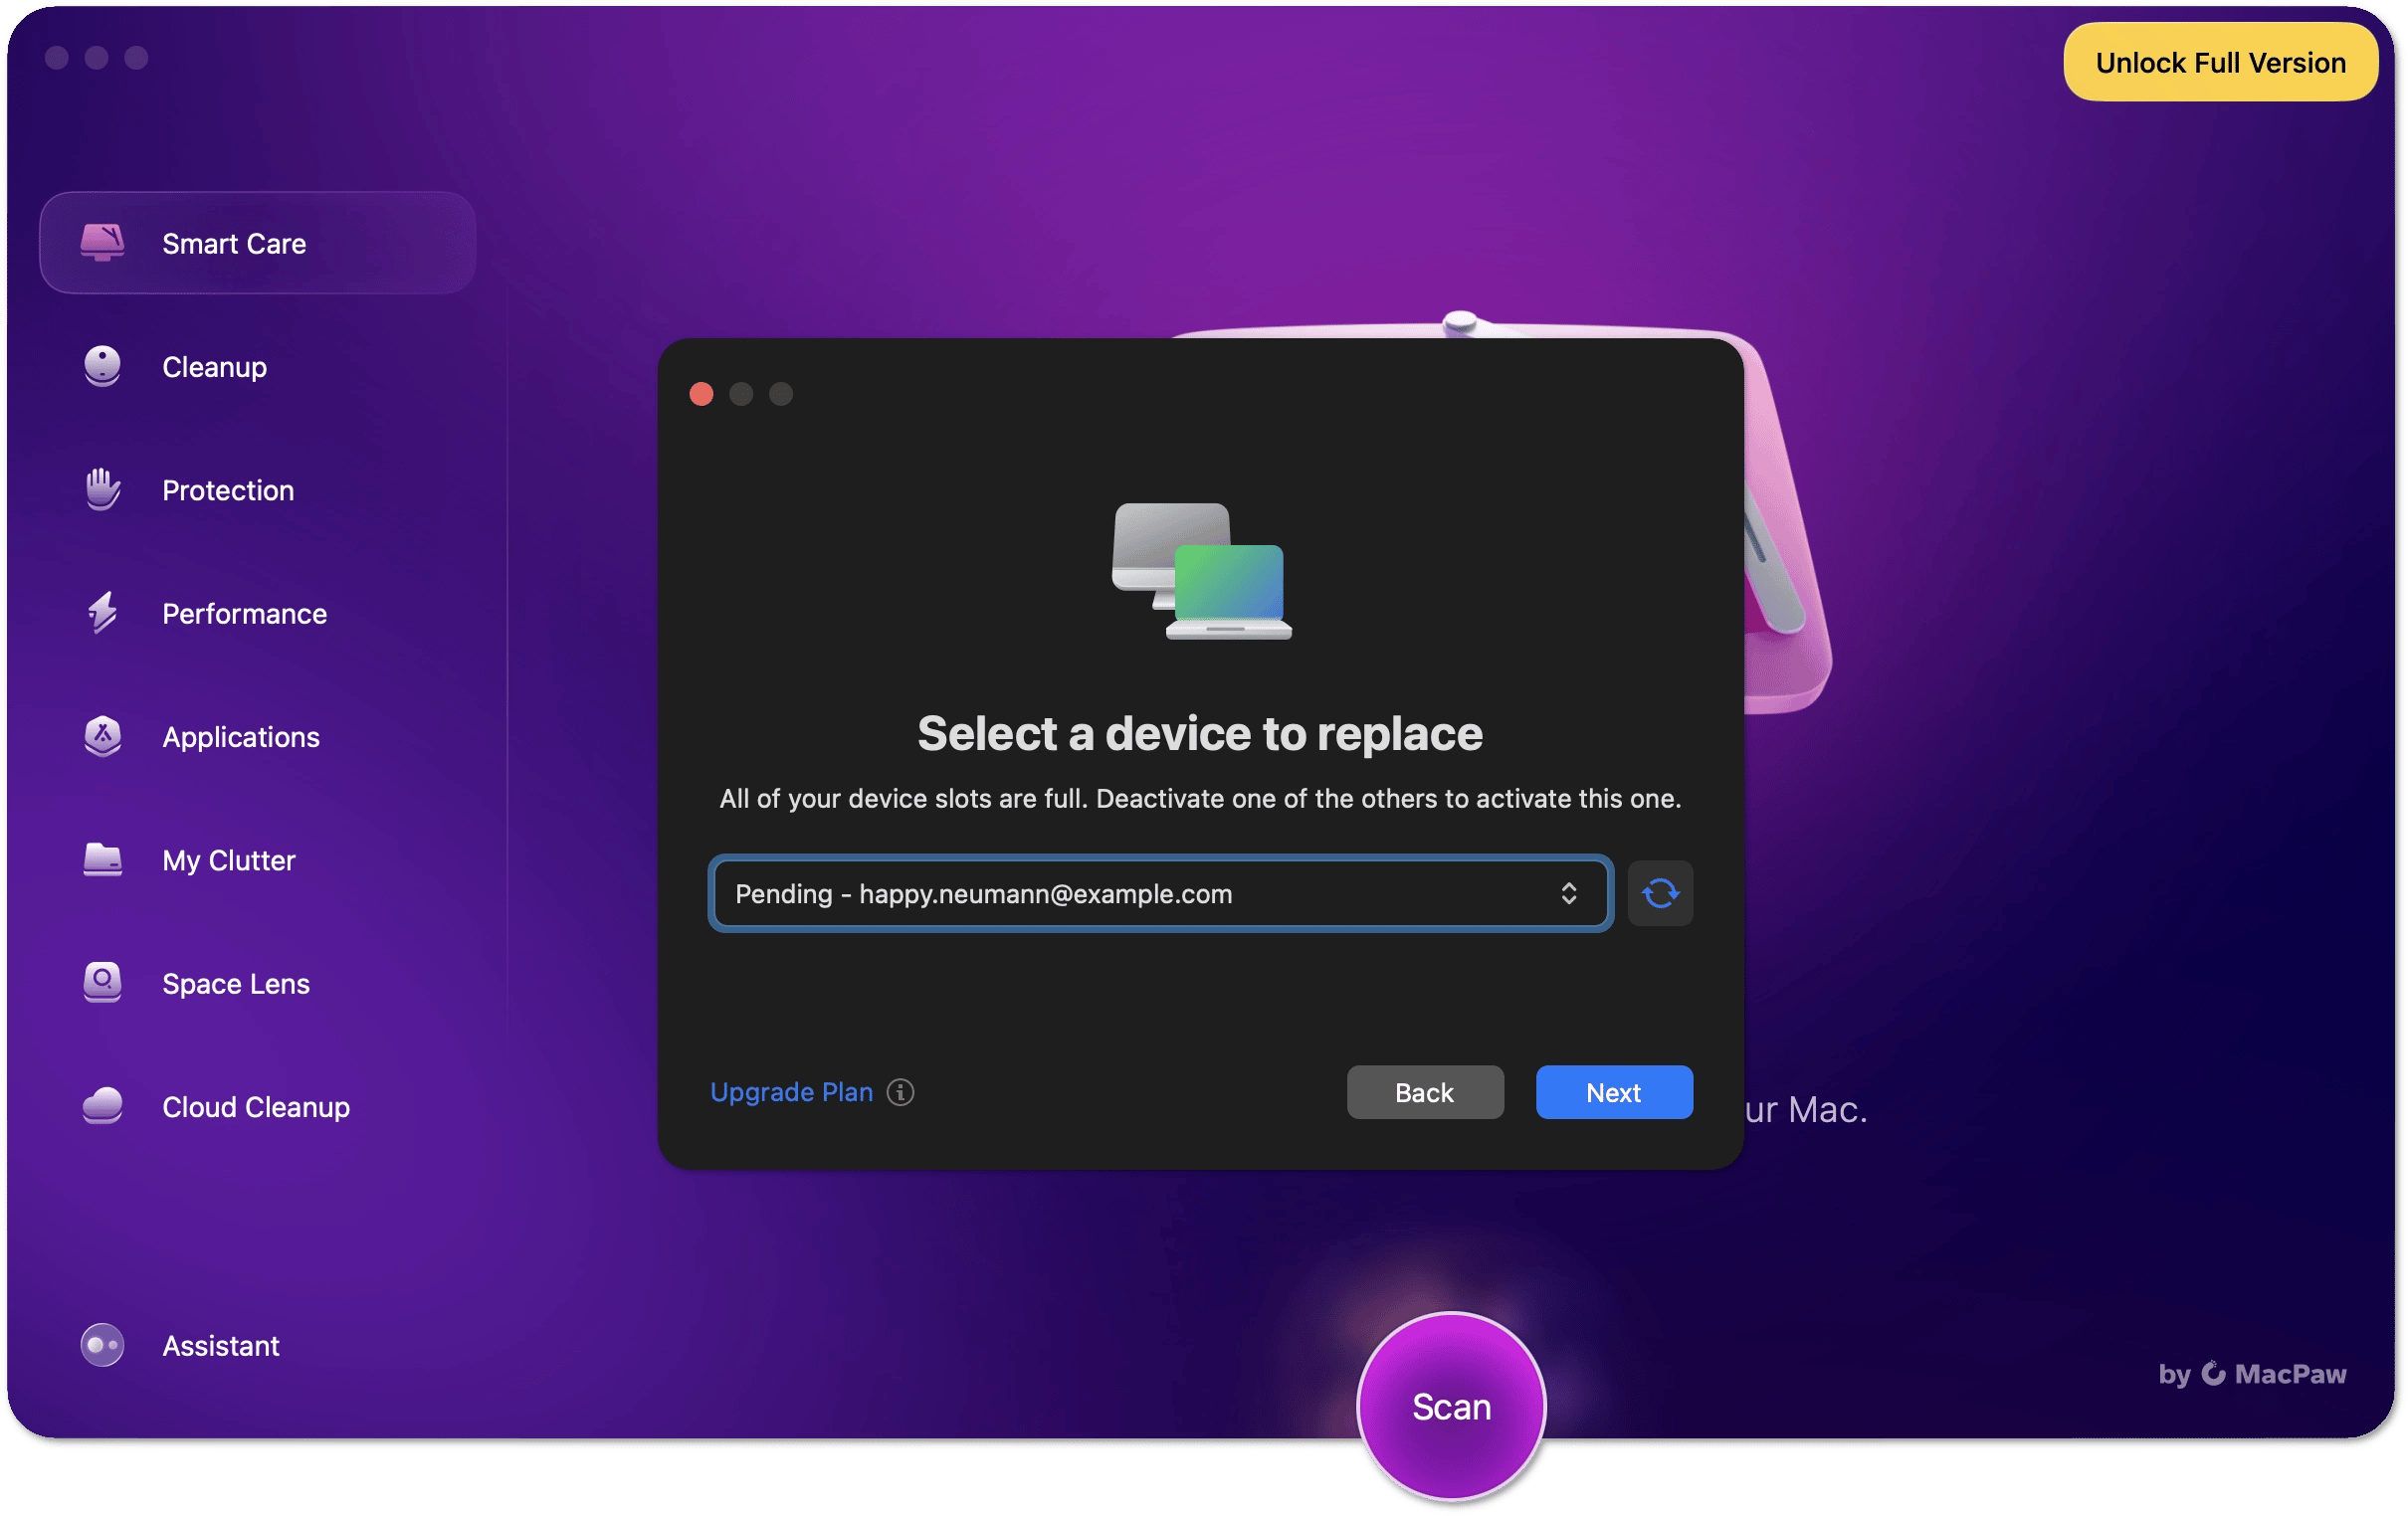Click the Assistant icon
The image size is (2408, 1516).
tap(102, 1345)
